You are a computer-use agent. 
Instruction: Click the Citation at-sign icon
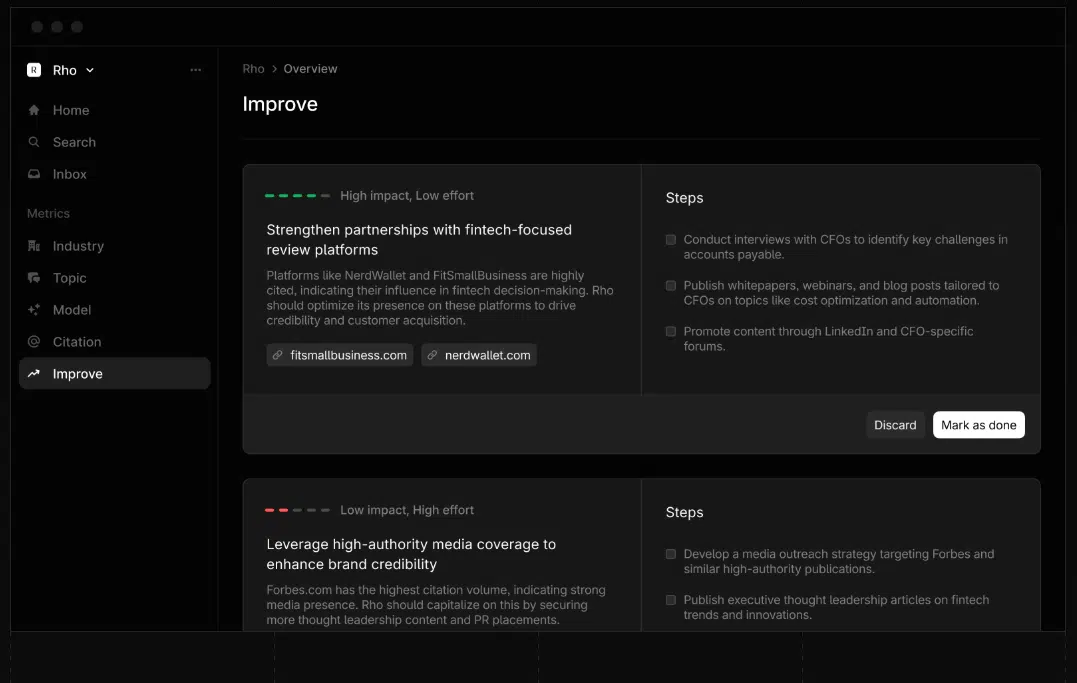coord(34,342)
